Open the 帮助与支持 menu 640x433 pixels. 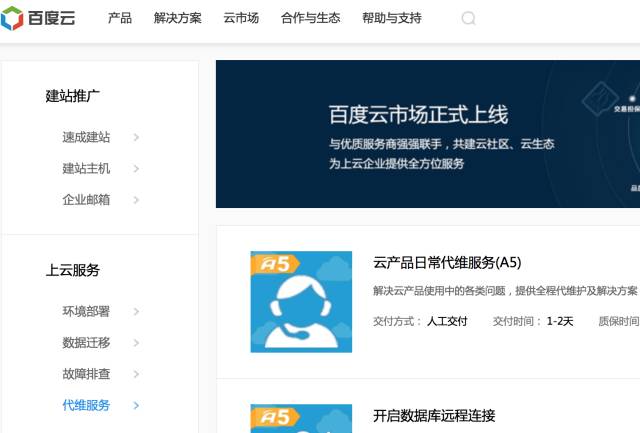coord(392,18)
